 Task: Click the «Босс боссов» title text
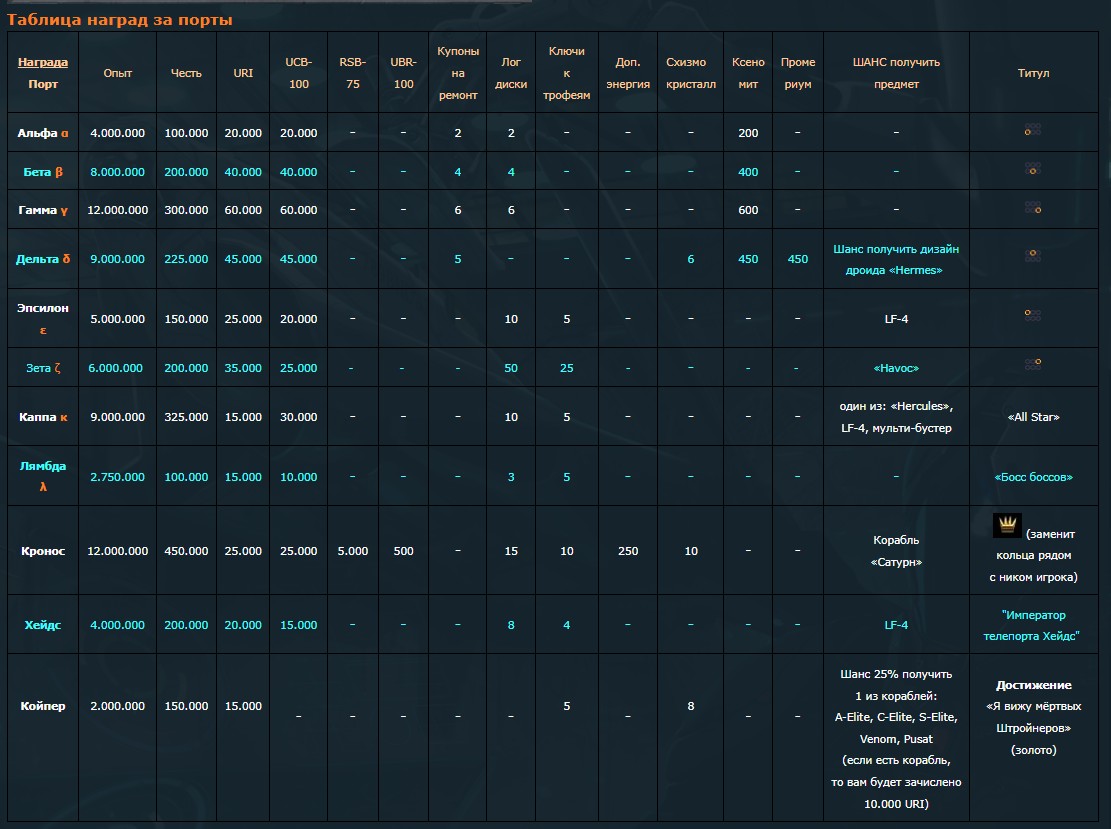click(x=1033, y=477)
